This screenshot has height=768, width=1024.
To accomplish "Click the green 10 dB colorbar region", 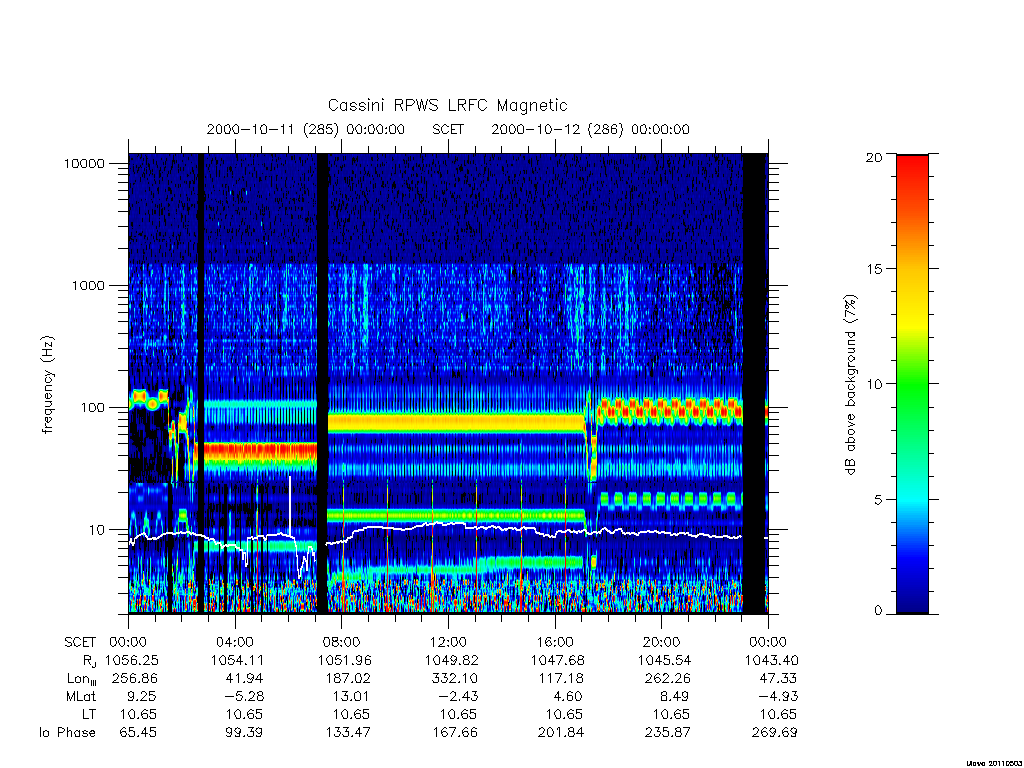I will (912, 384).
